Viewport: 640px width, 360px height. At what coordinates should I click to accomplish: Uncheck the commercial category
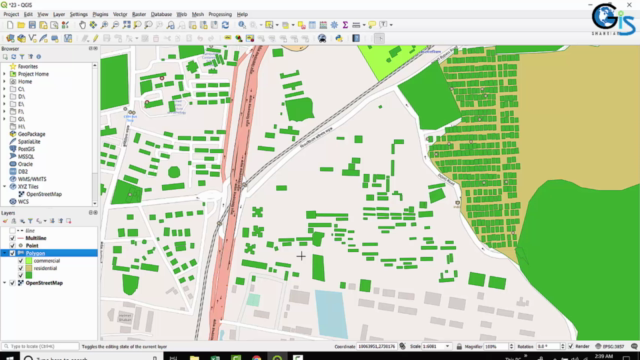[20, 261]
